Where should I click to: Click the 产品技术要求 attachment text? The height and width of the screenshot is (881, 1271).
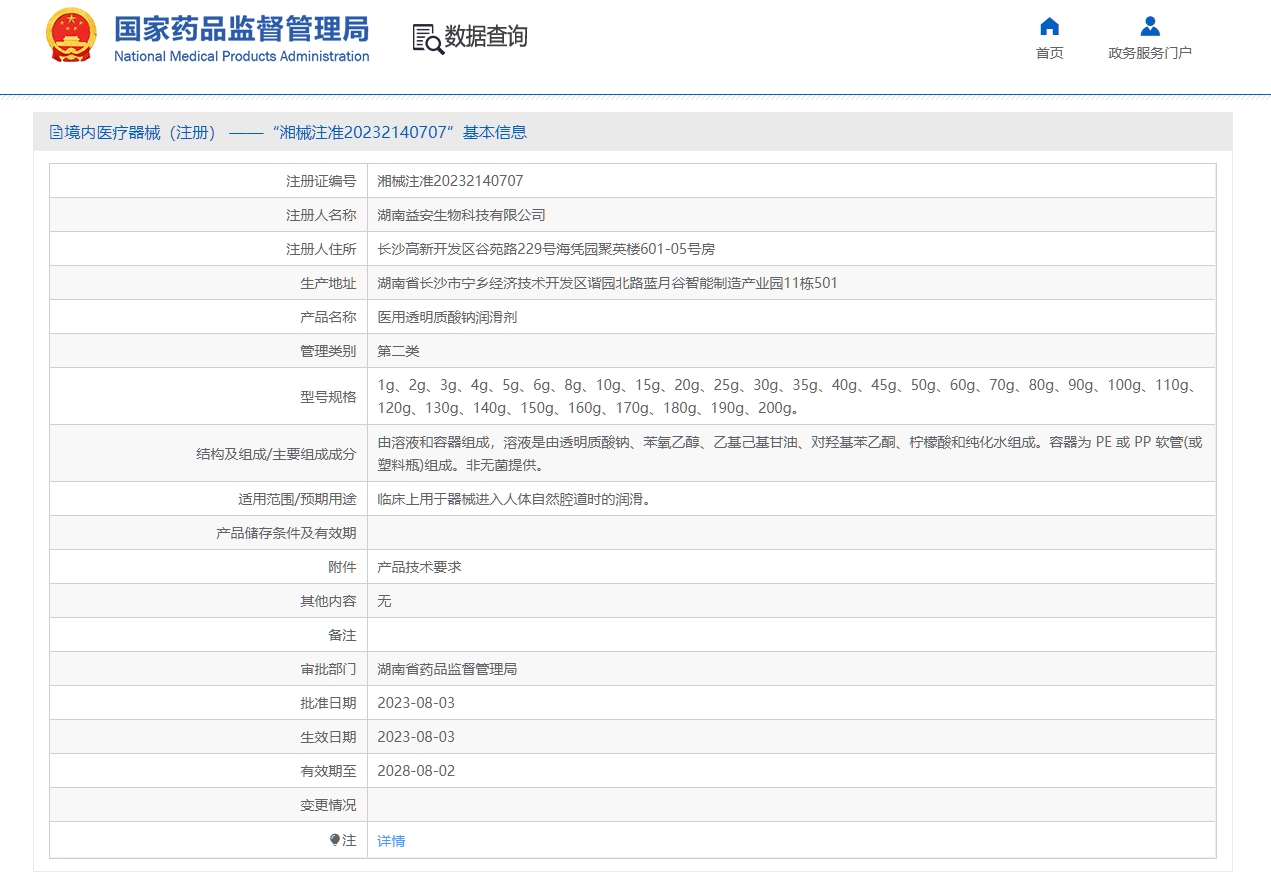[x=419, y=567]
